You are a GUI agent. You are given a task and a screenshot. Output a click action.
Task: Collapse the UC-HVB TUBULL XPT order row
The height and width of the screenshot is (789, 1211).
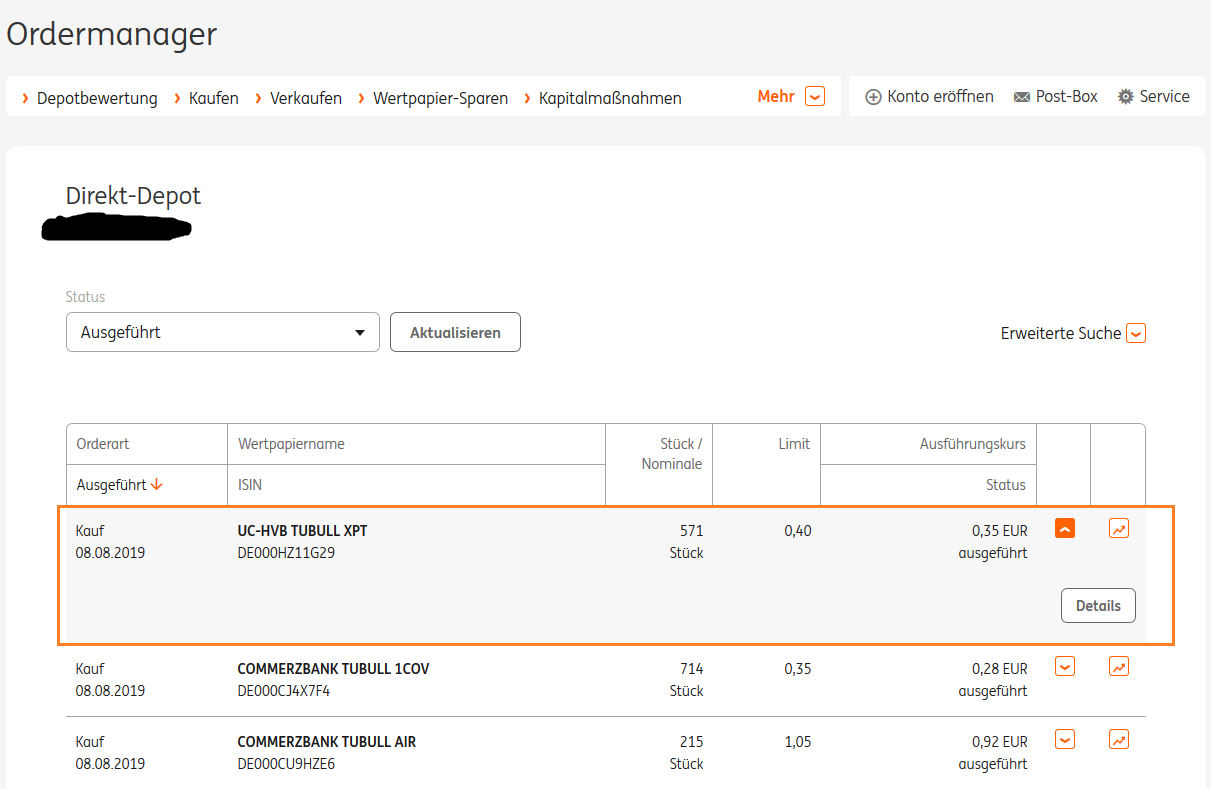point(1065,529)
